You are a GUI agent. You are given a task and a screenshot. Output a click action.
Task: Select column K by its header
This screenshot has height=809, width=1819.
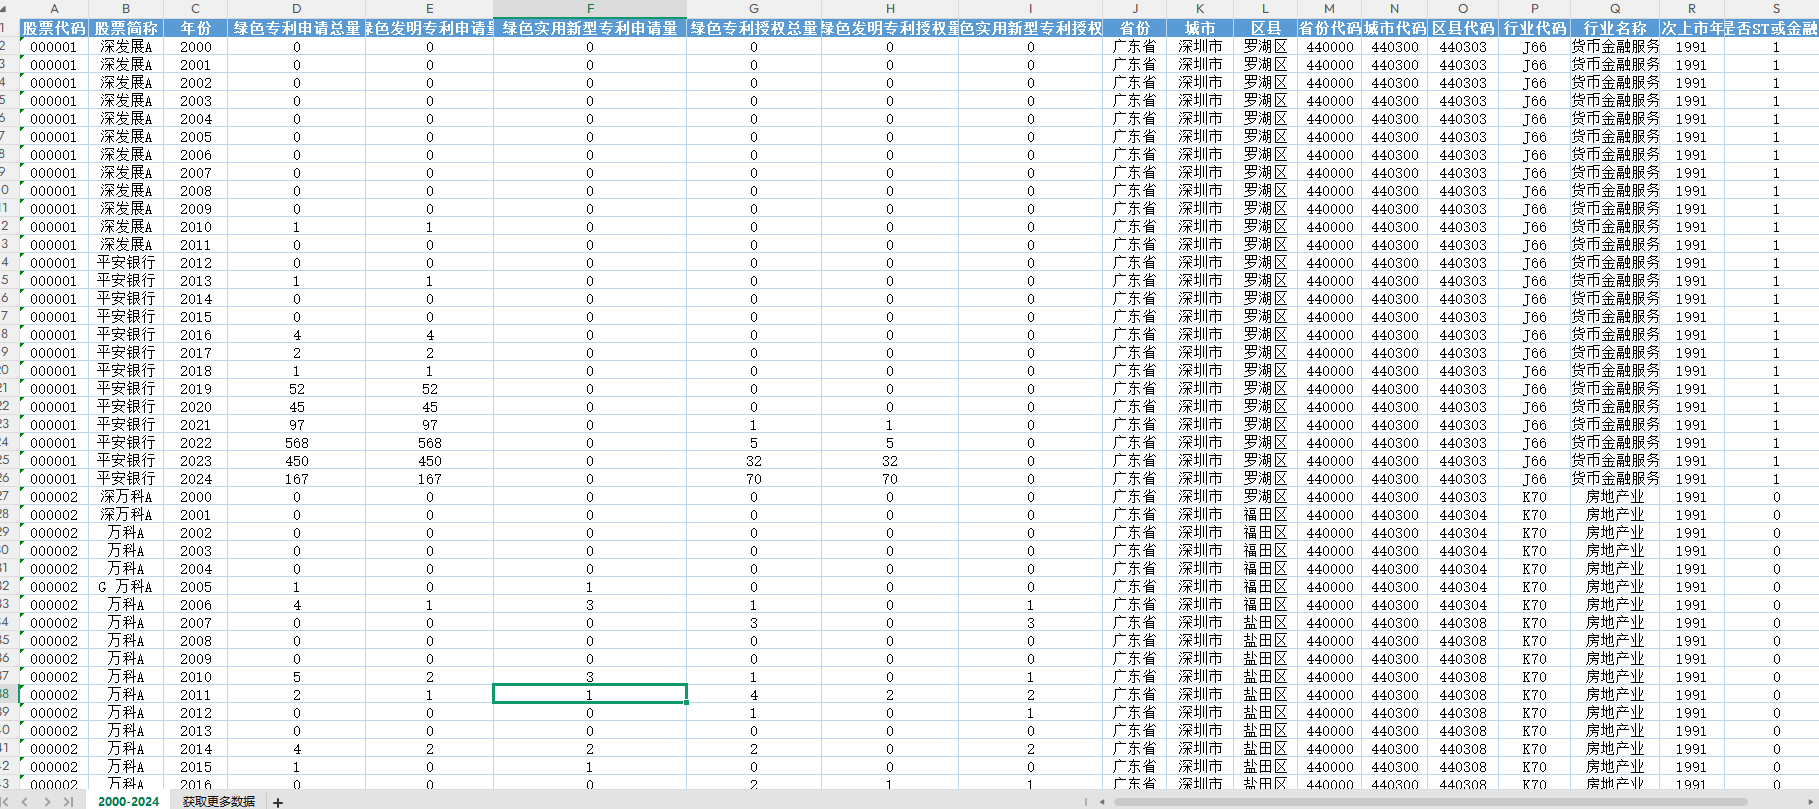coord(1200,9)
